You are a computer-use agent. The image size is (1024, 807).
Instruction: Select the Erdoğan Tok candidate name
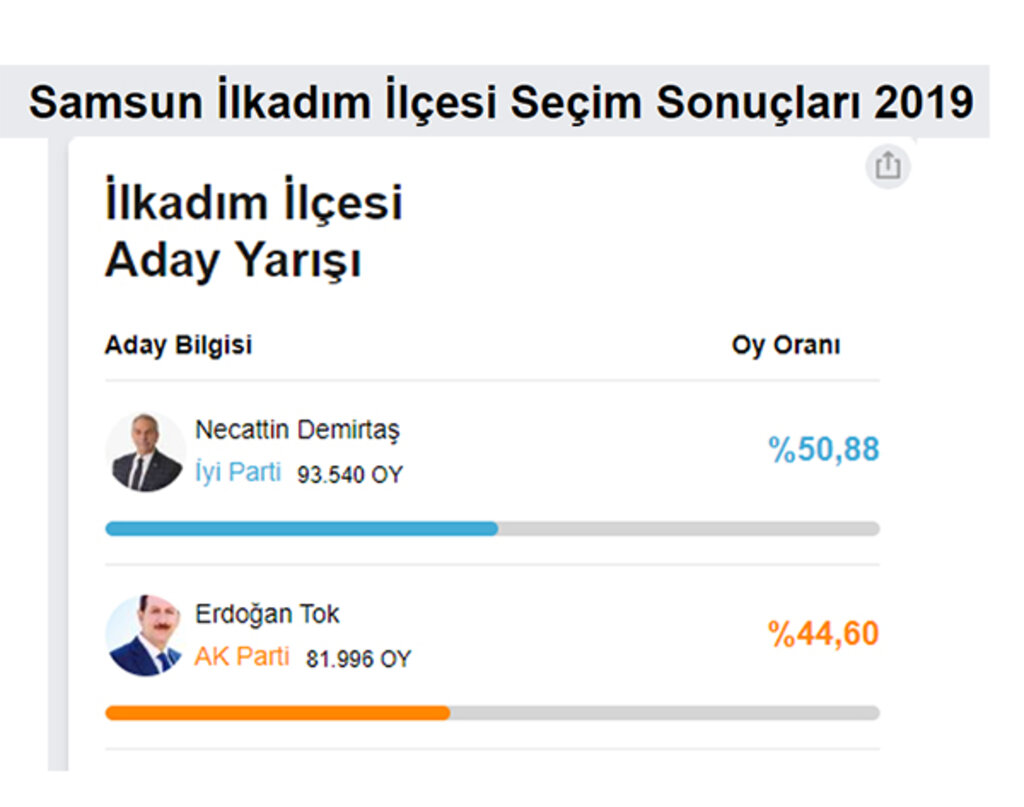click(267, 614)
